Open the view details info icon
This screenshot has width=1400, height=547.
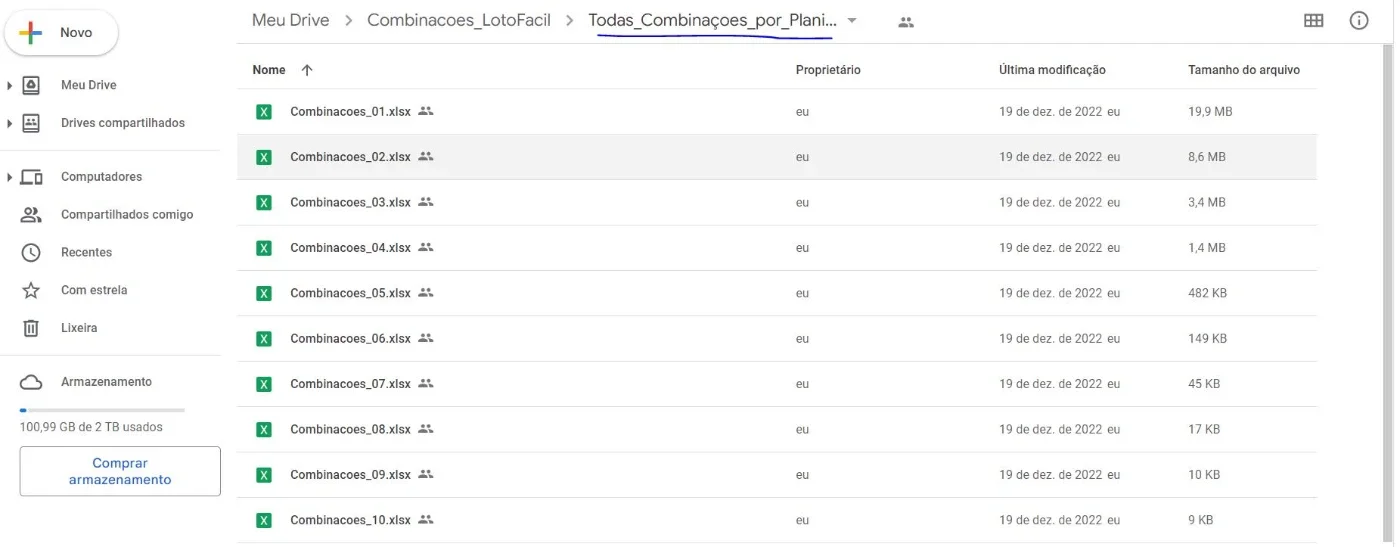pyautogui.click(x=1359, y=21)
